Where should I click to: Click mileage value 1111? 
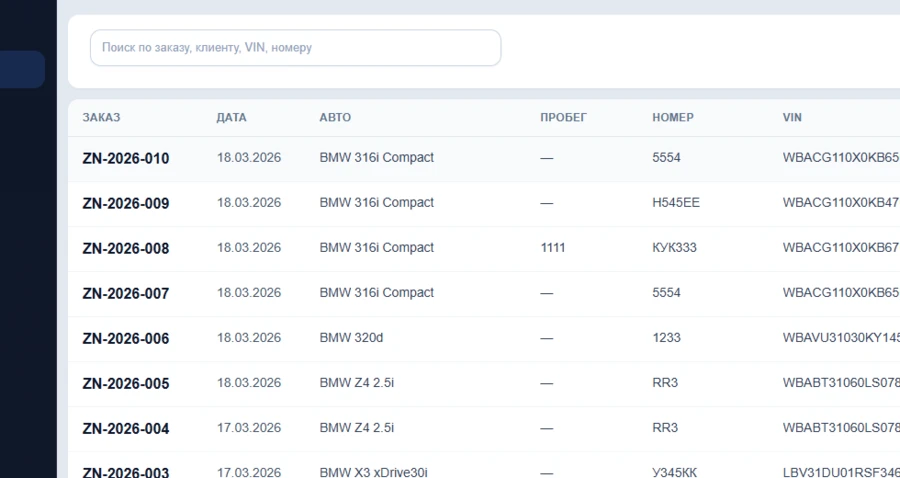(x=553, y=248)
